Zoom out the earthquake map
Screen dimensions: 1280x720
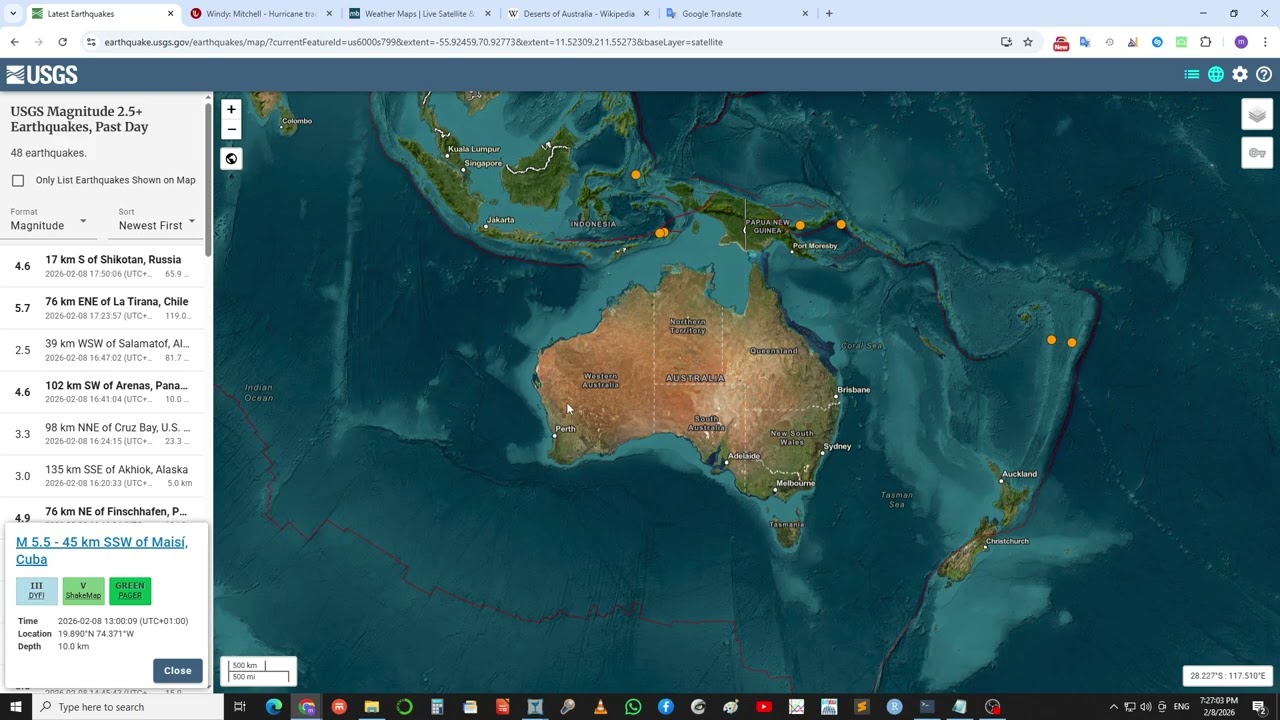point(231,129)
